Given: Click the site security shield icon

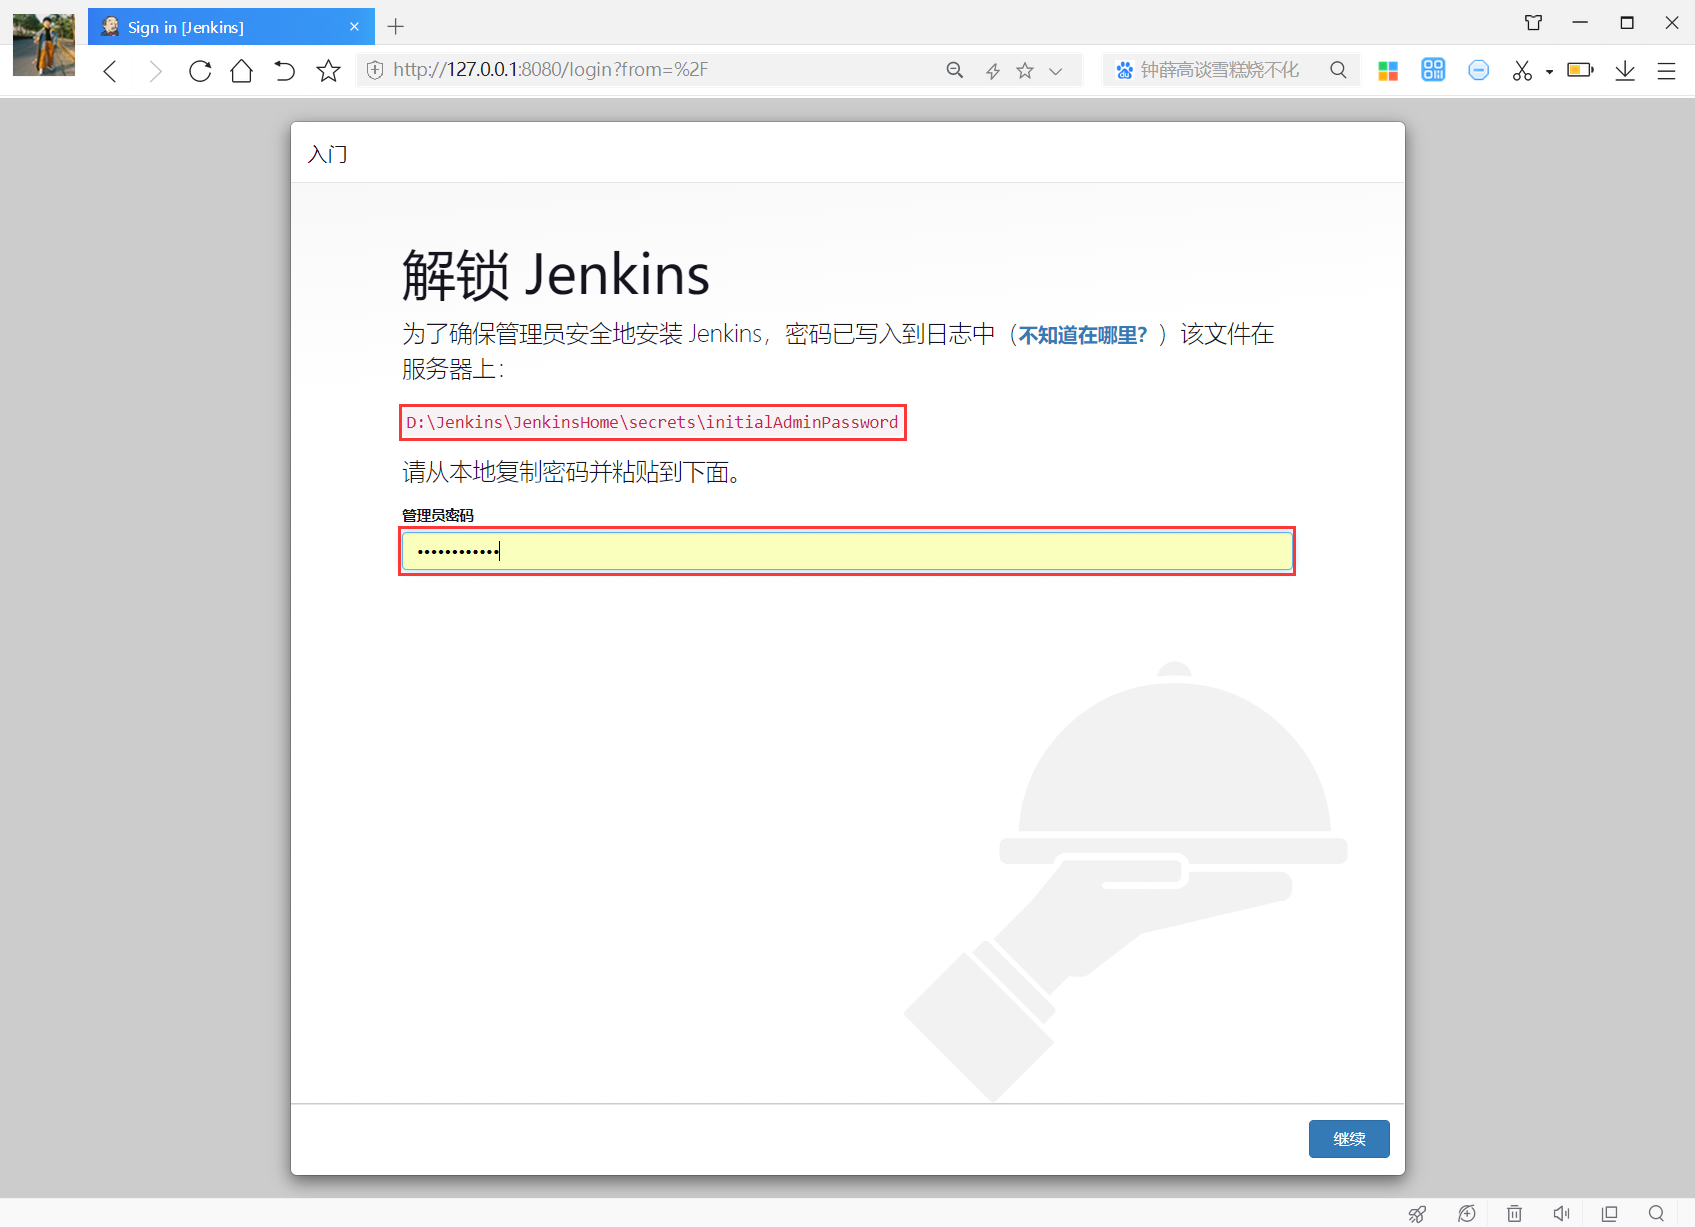Looking at the screenshot, I should [x=375, y=70].
